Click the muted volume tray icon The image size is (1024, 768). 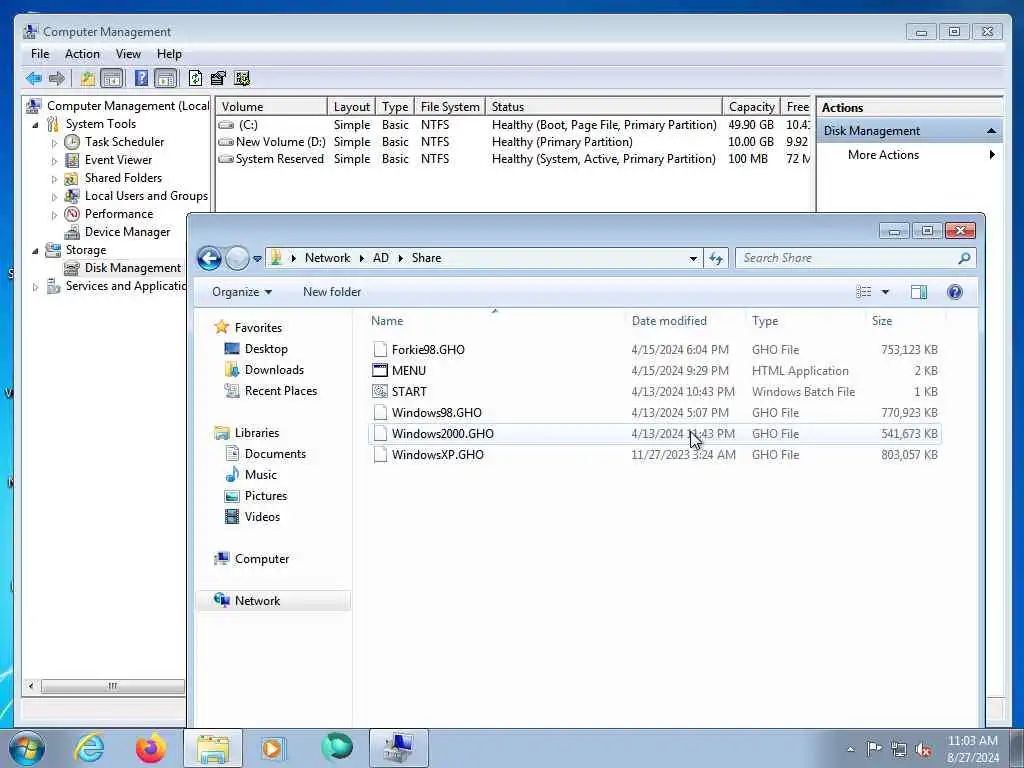pyautogui.click(x=923, y=750)
